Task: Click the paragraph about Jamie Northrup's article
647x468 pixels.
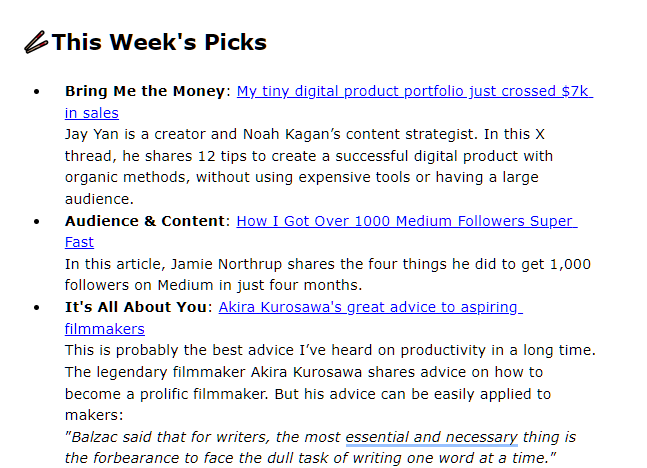Action: coord(328,274)
